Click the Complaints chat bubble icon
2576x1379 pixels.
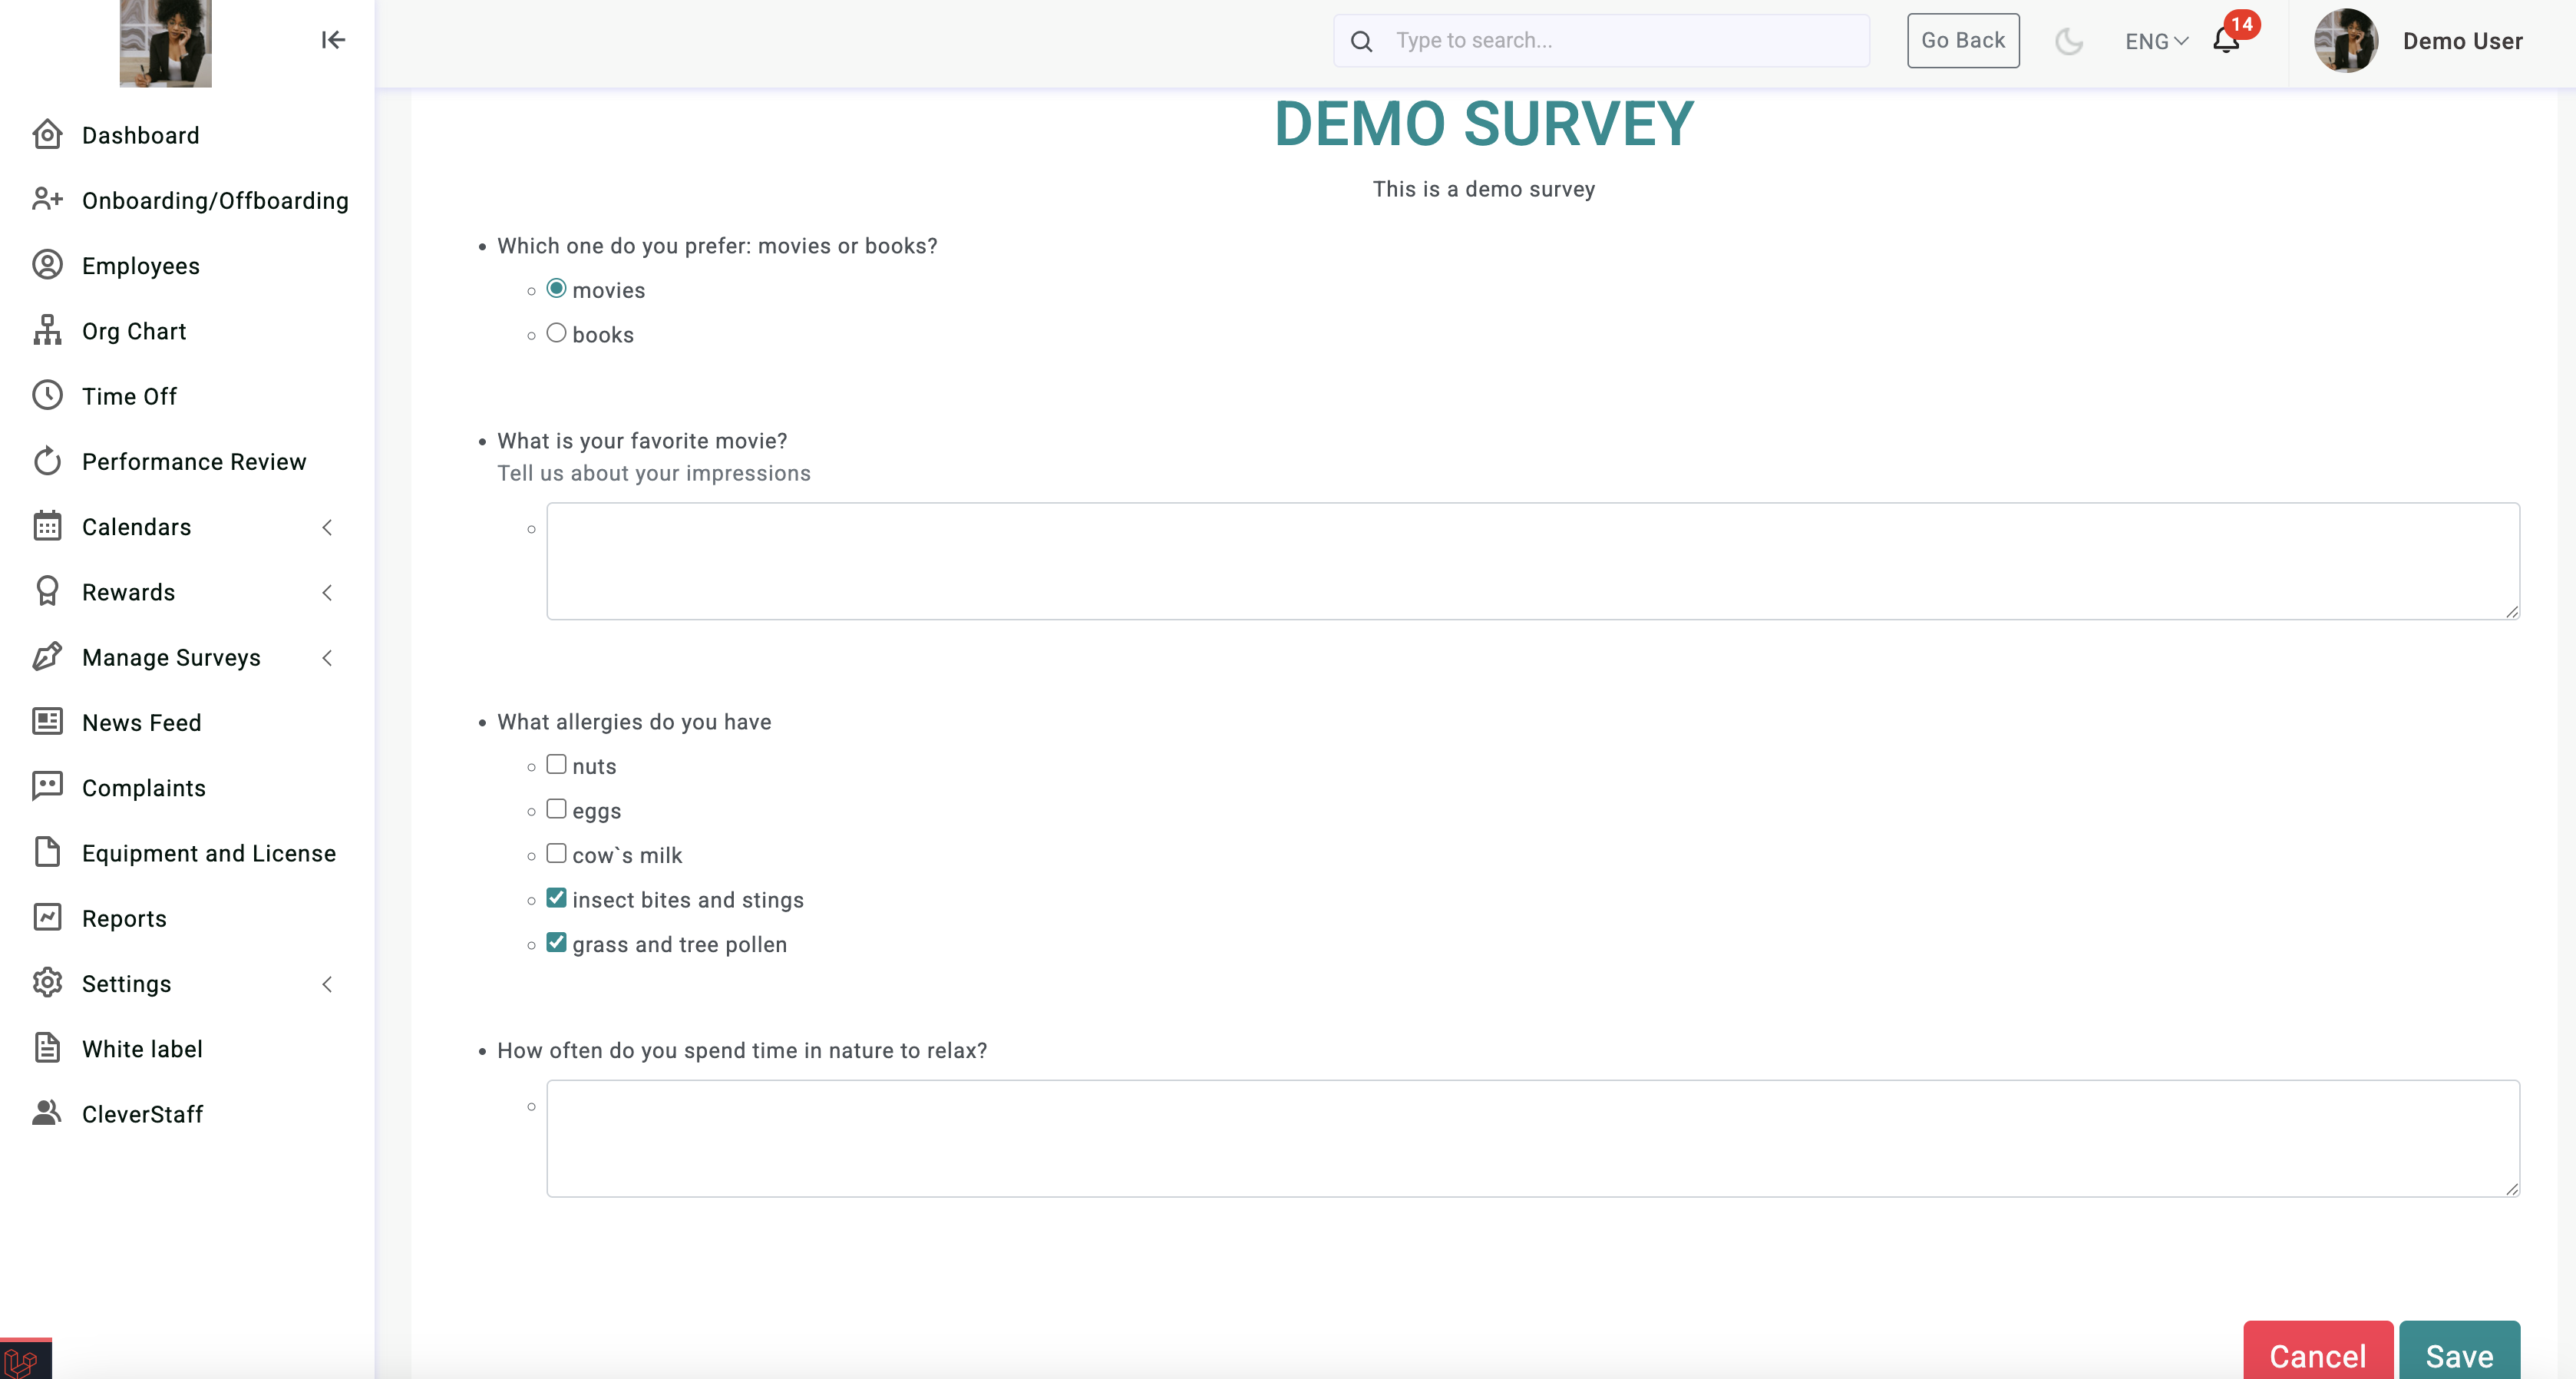(47, 787)
